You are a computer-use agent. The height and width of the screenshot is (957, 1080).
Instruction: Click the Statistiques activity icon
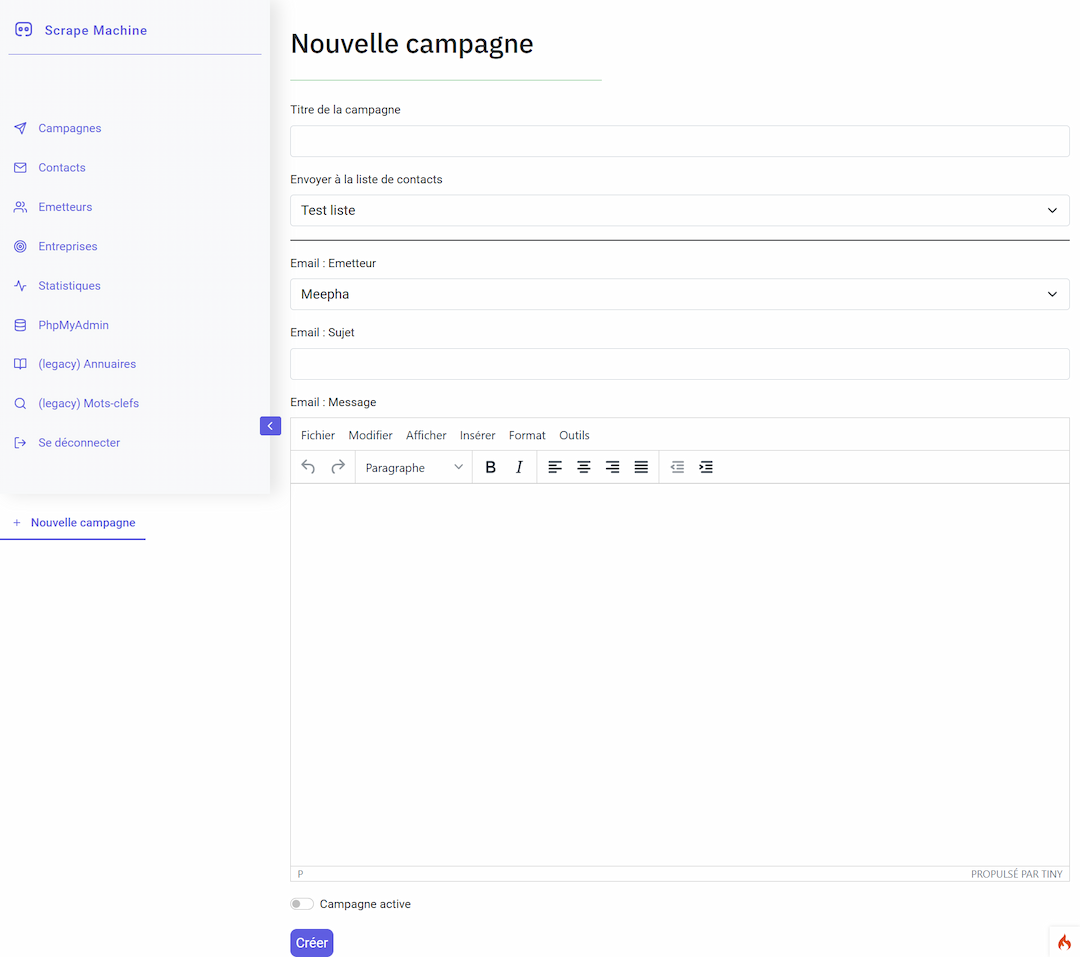click(x=21, y=285)
